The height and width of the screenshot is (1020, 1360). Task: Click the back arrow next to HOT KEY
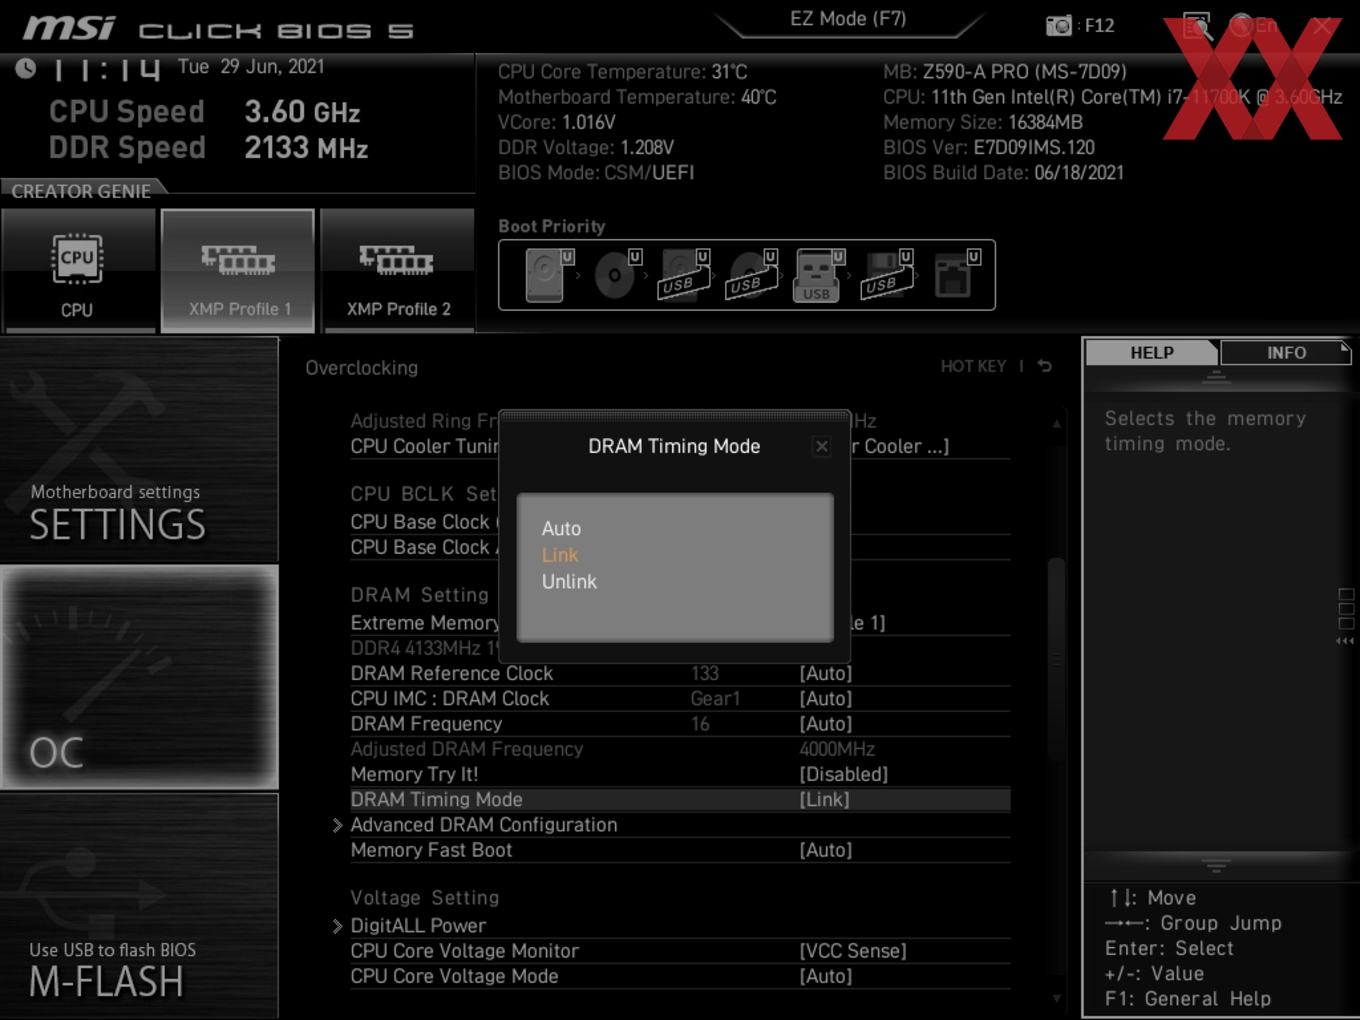[x=1045, y=366]
